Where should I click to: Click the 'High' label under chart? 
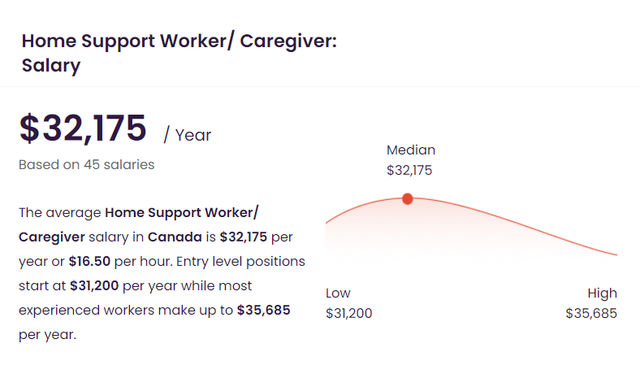602,293
